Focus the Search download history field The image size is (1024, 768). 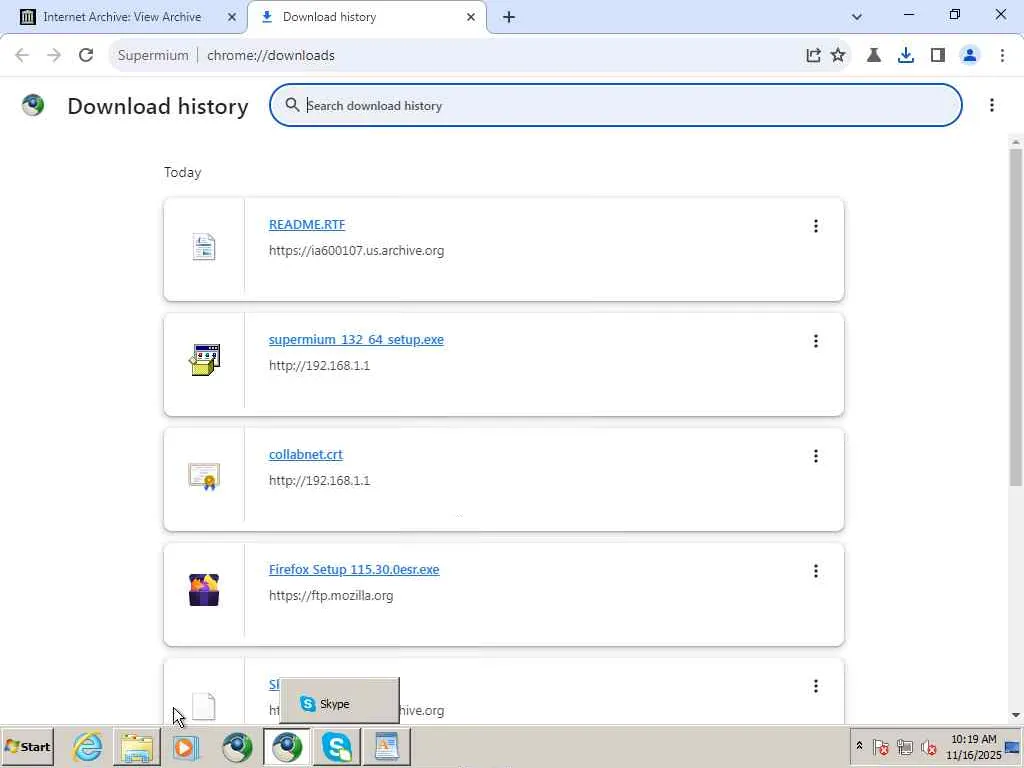pos(615,105)
